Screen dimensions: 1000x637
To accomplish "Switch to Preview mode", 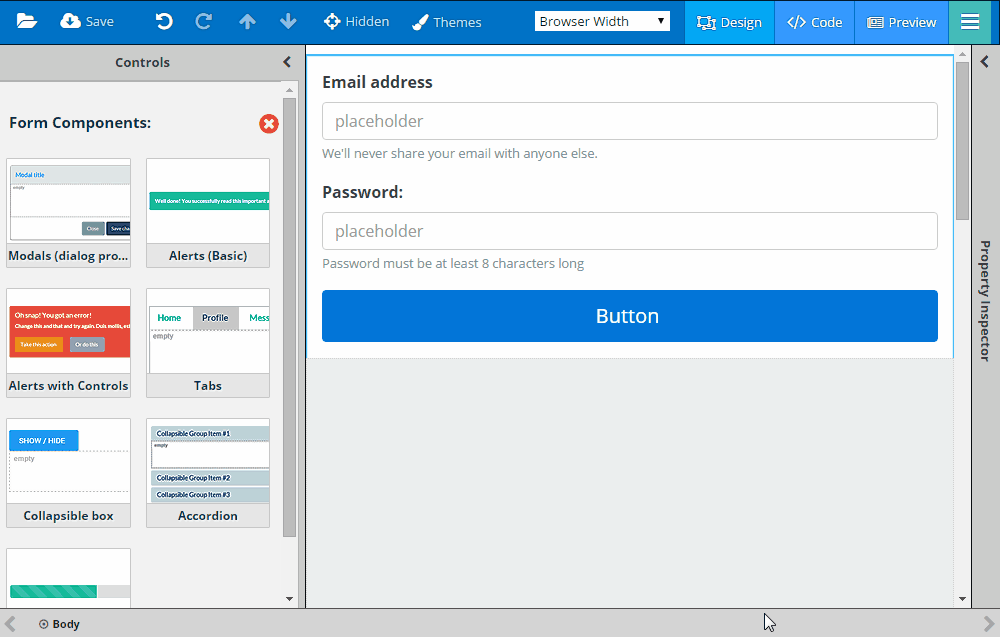I will [901, 20].
